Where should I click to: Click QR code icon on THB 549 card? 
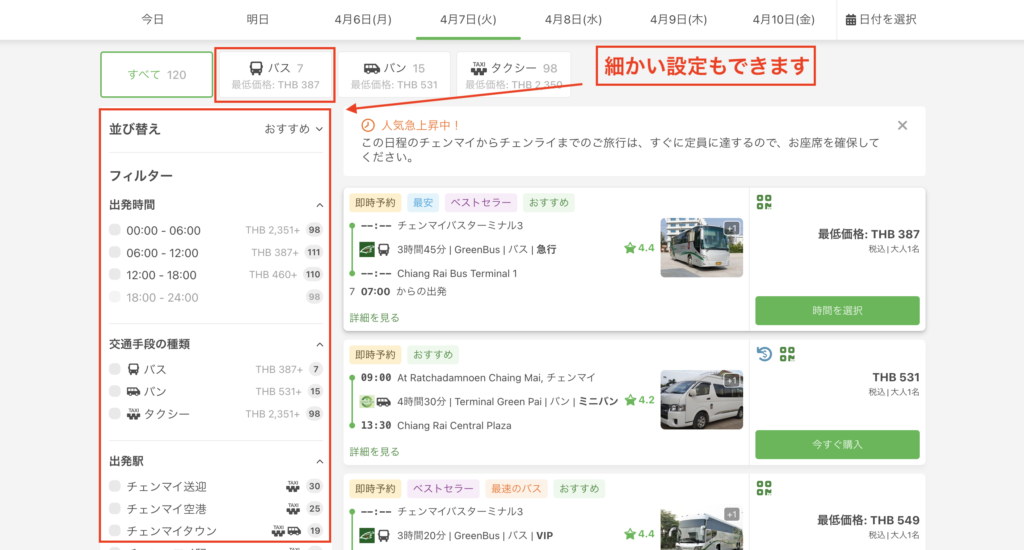pos(763,488)
